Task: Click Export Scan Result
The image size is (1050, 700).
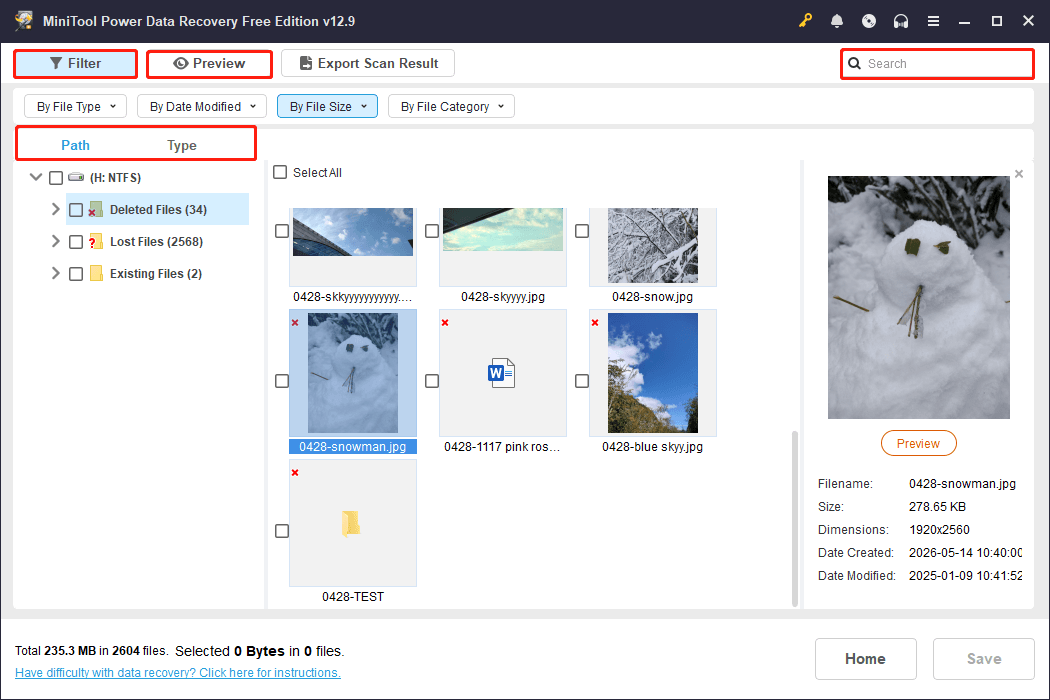Action: click(x=368, y=63)
